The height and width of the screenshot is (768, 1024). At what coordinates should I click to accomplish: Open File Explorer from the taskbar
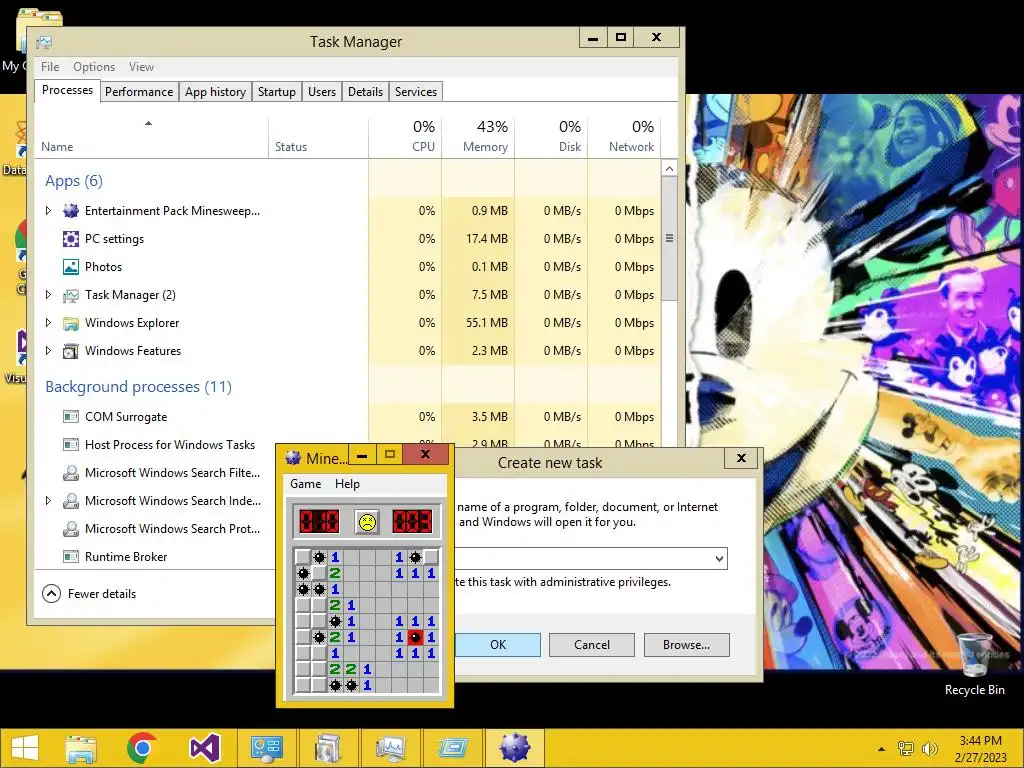click(80, 747)
